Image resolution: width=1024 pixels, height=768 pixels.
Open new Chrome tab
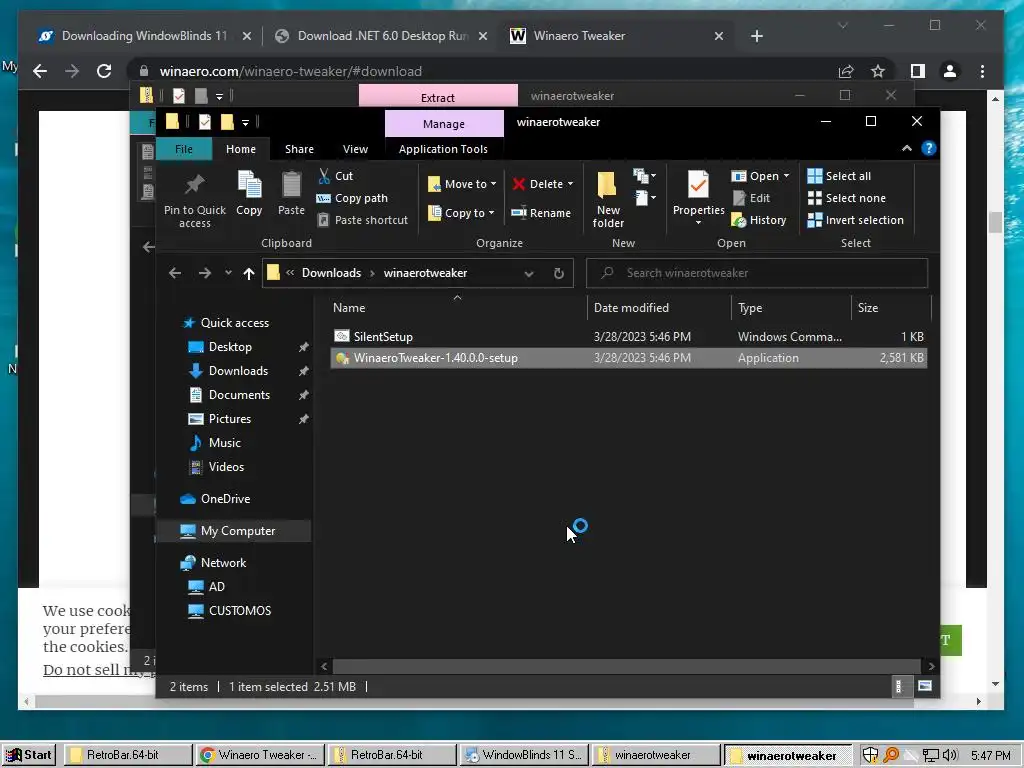point(757,36)
